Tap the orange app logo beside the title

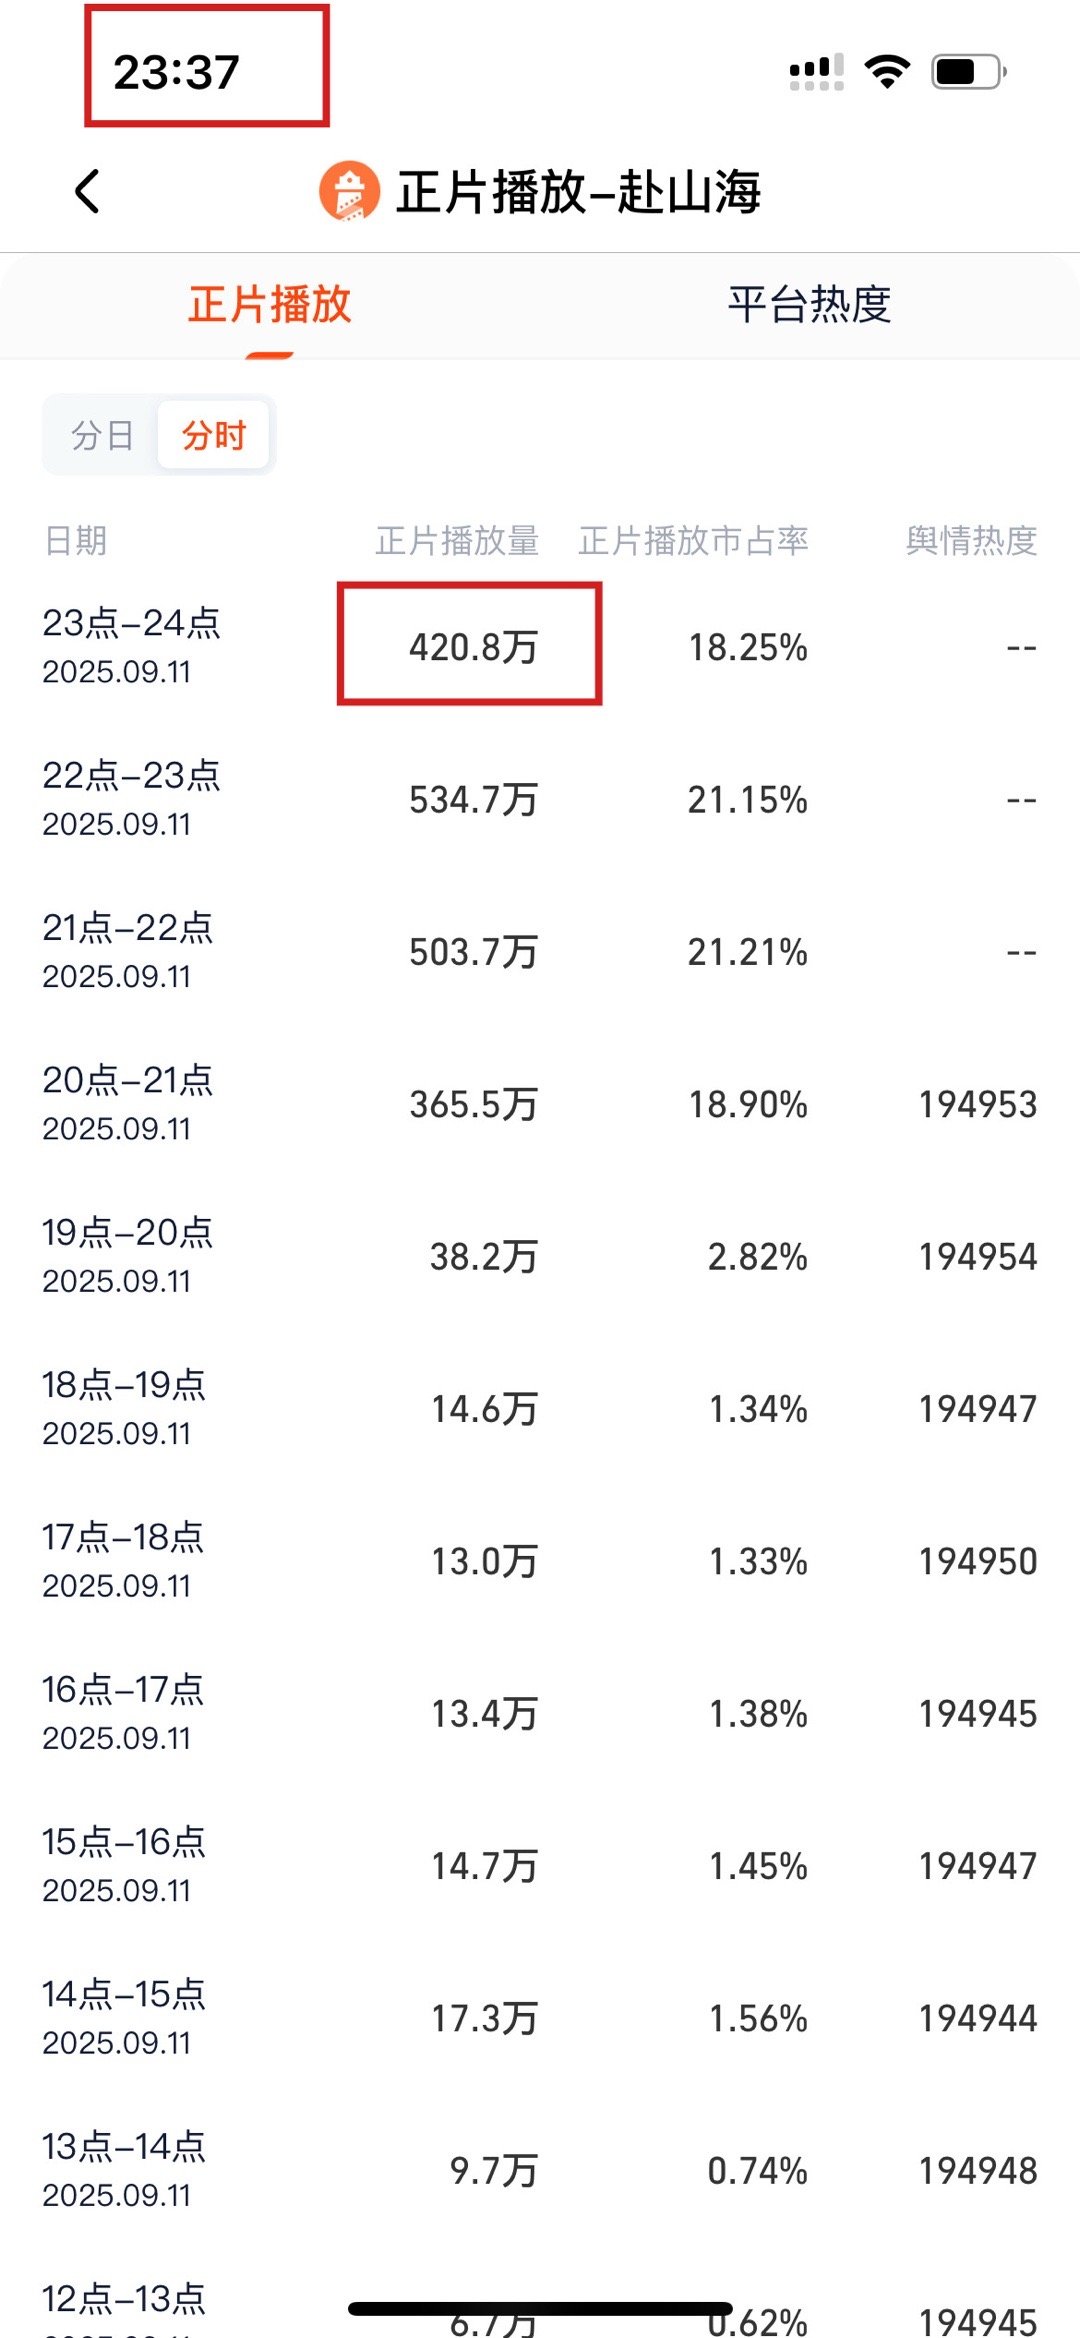click(349, 191)
